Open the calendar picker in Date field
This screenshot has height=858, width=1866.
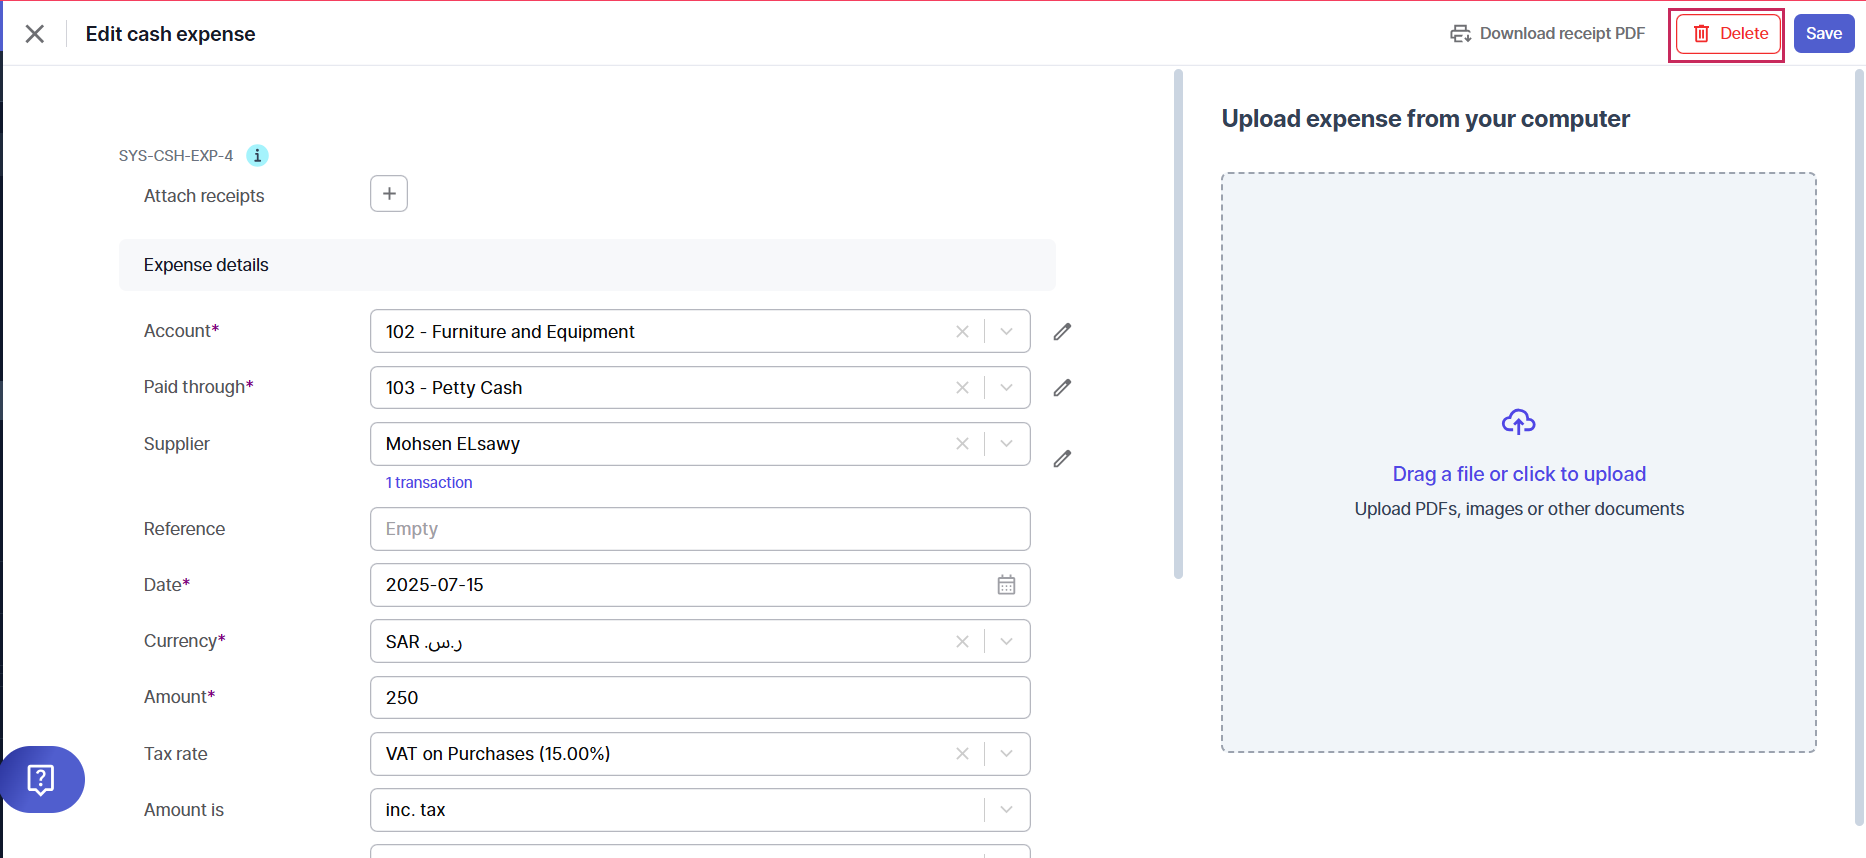click(1006, 585)
